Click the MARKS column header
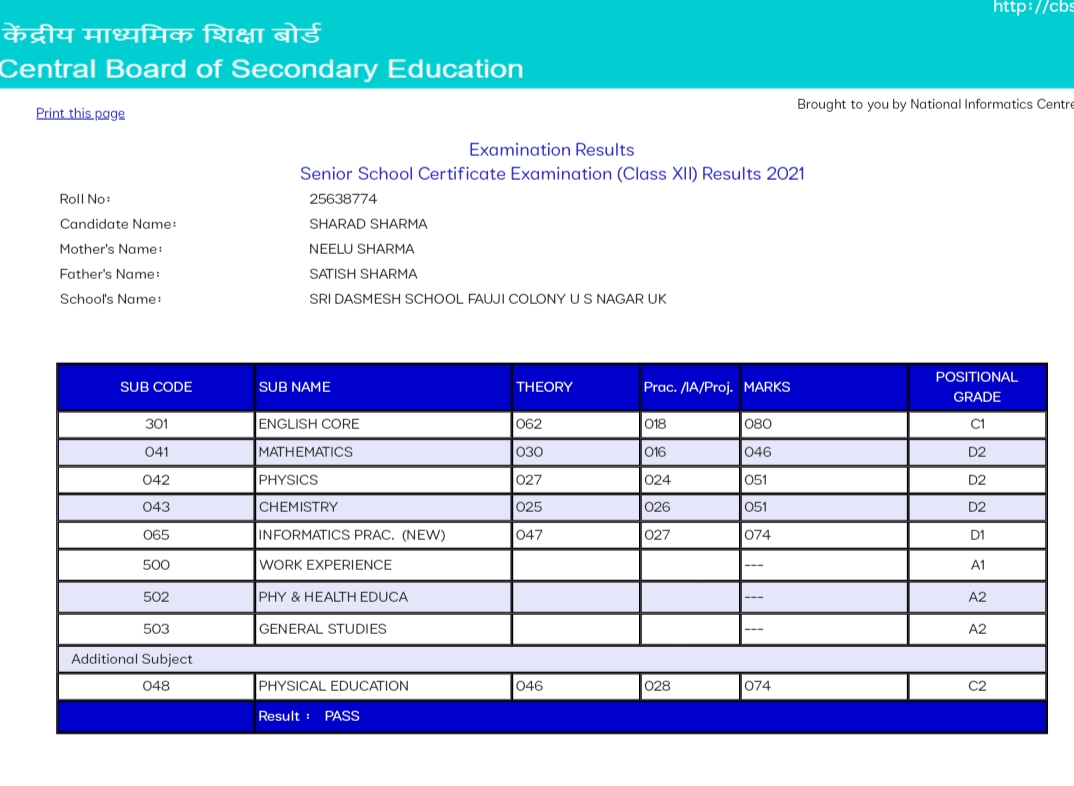 tap(824, 387)
